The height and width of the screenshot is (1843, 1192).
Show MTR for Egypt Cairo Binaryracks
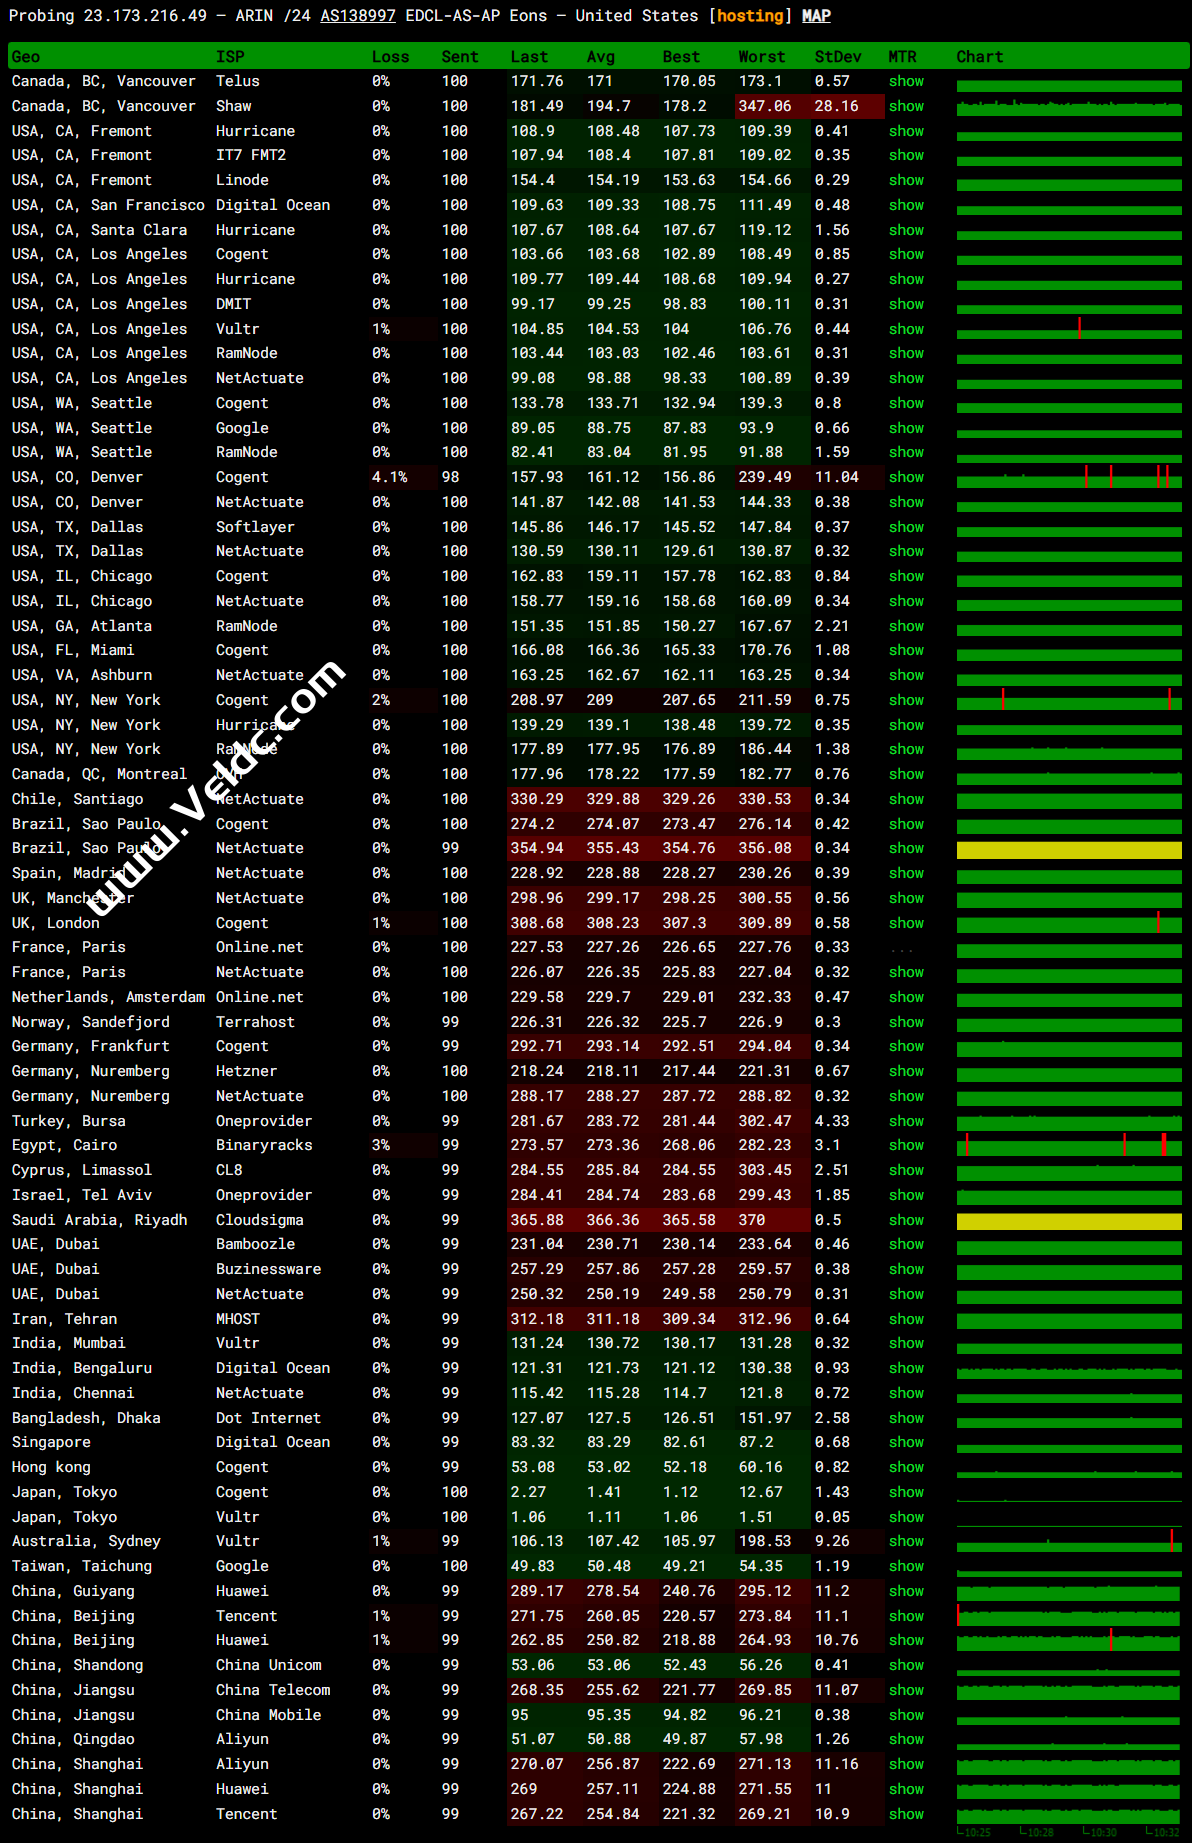[x=906, y=1145]
